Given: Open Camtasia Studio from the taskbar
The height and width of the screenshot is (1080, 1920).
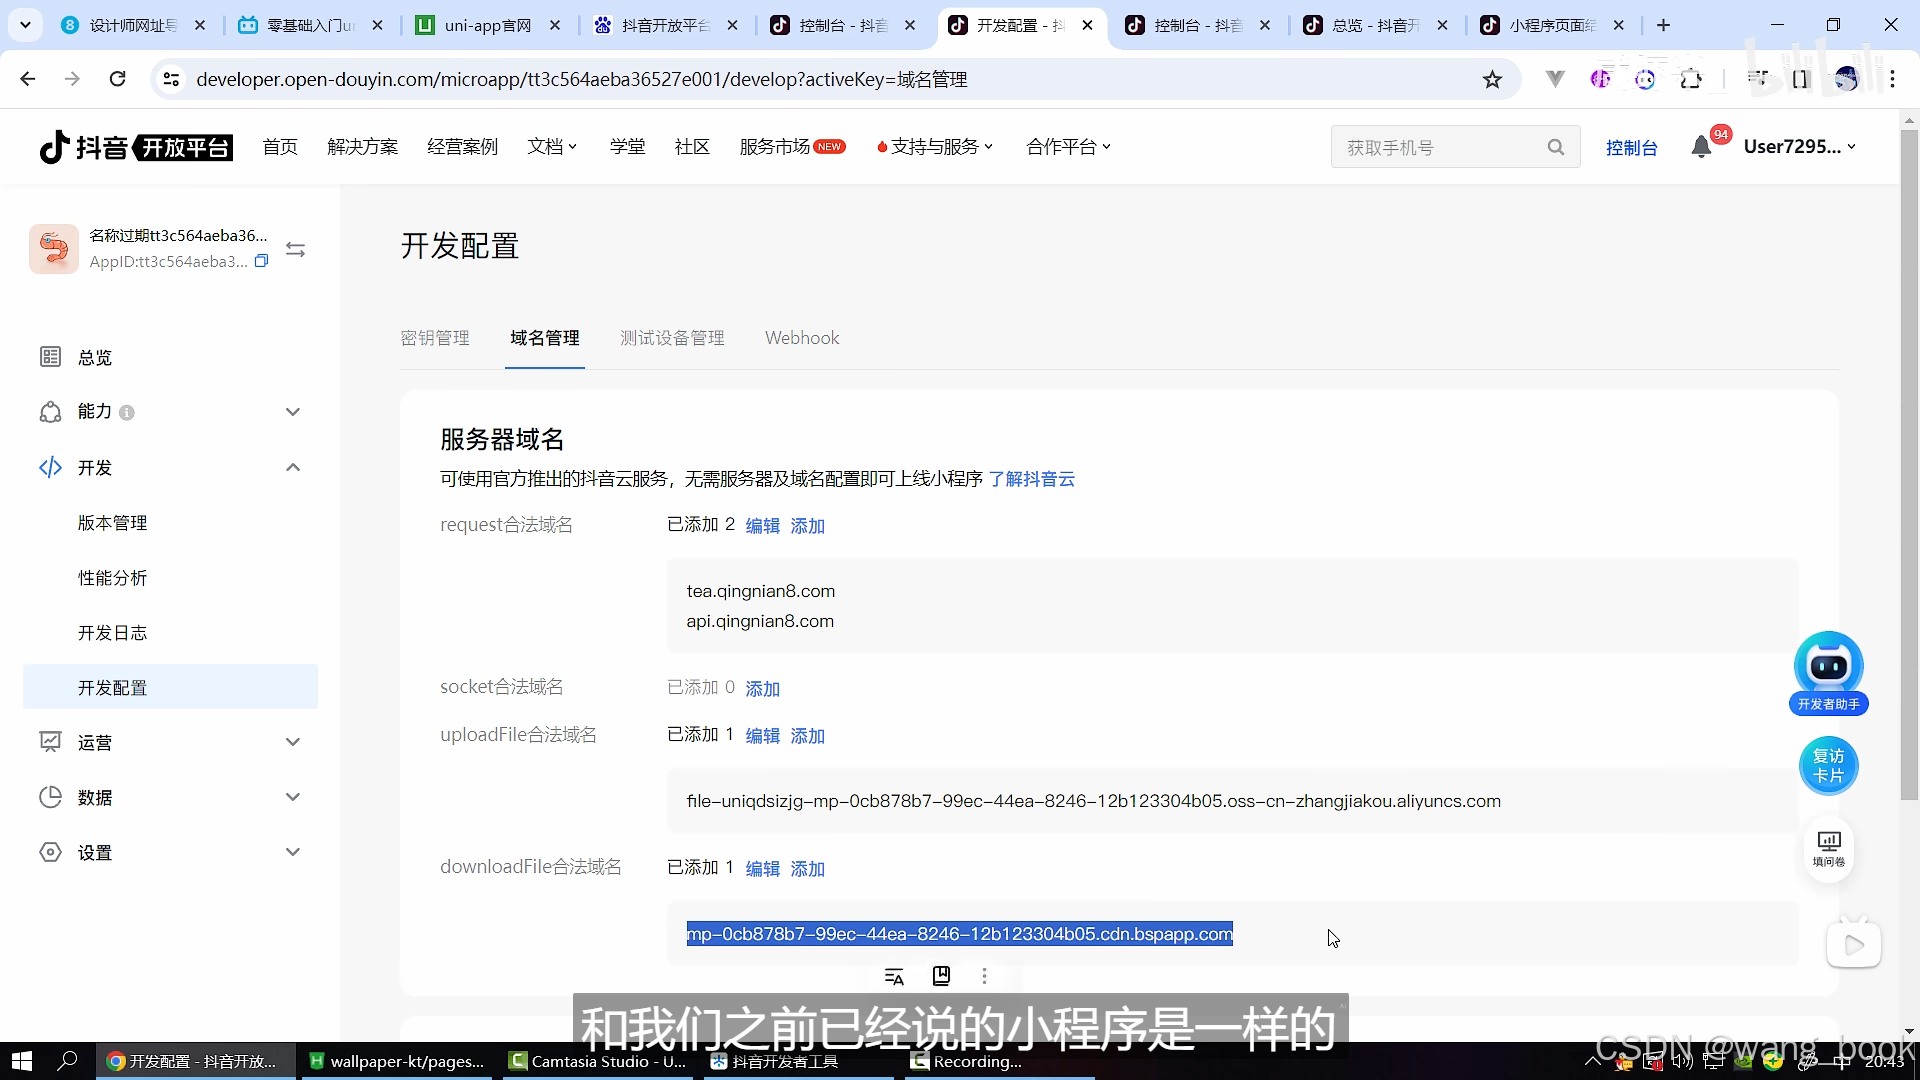Looking at the screenshot, I should [x=599, y=1061].
